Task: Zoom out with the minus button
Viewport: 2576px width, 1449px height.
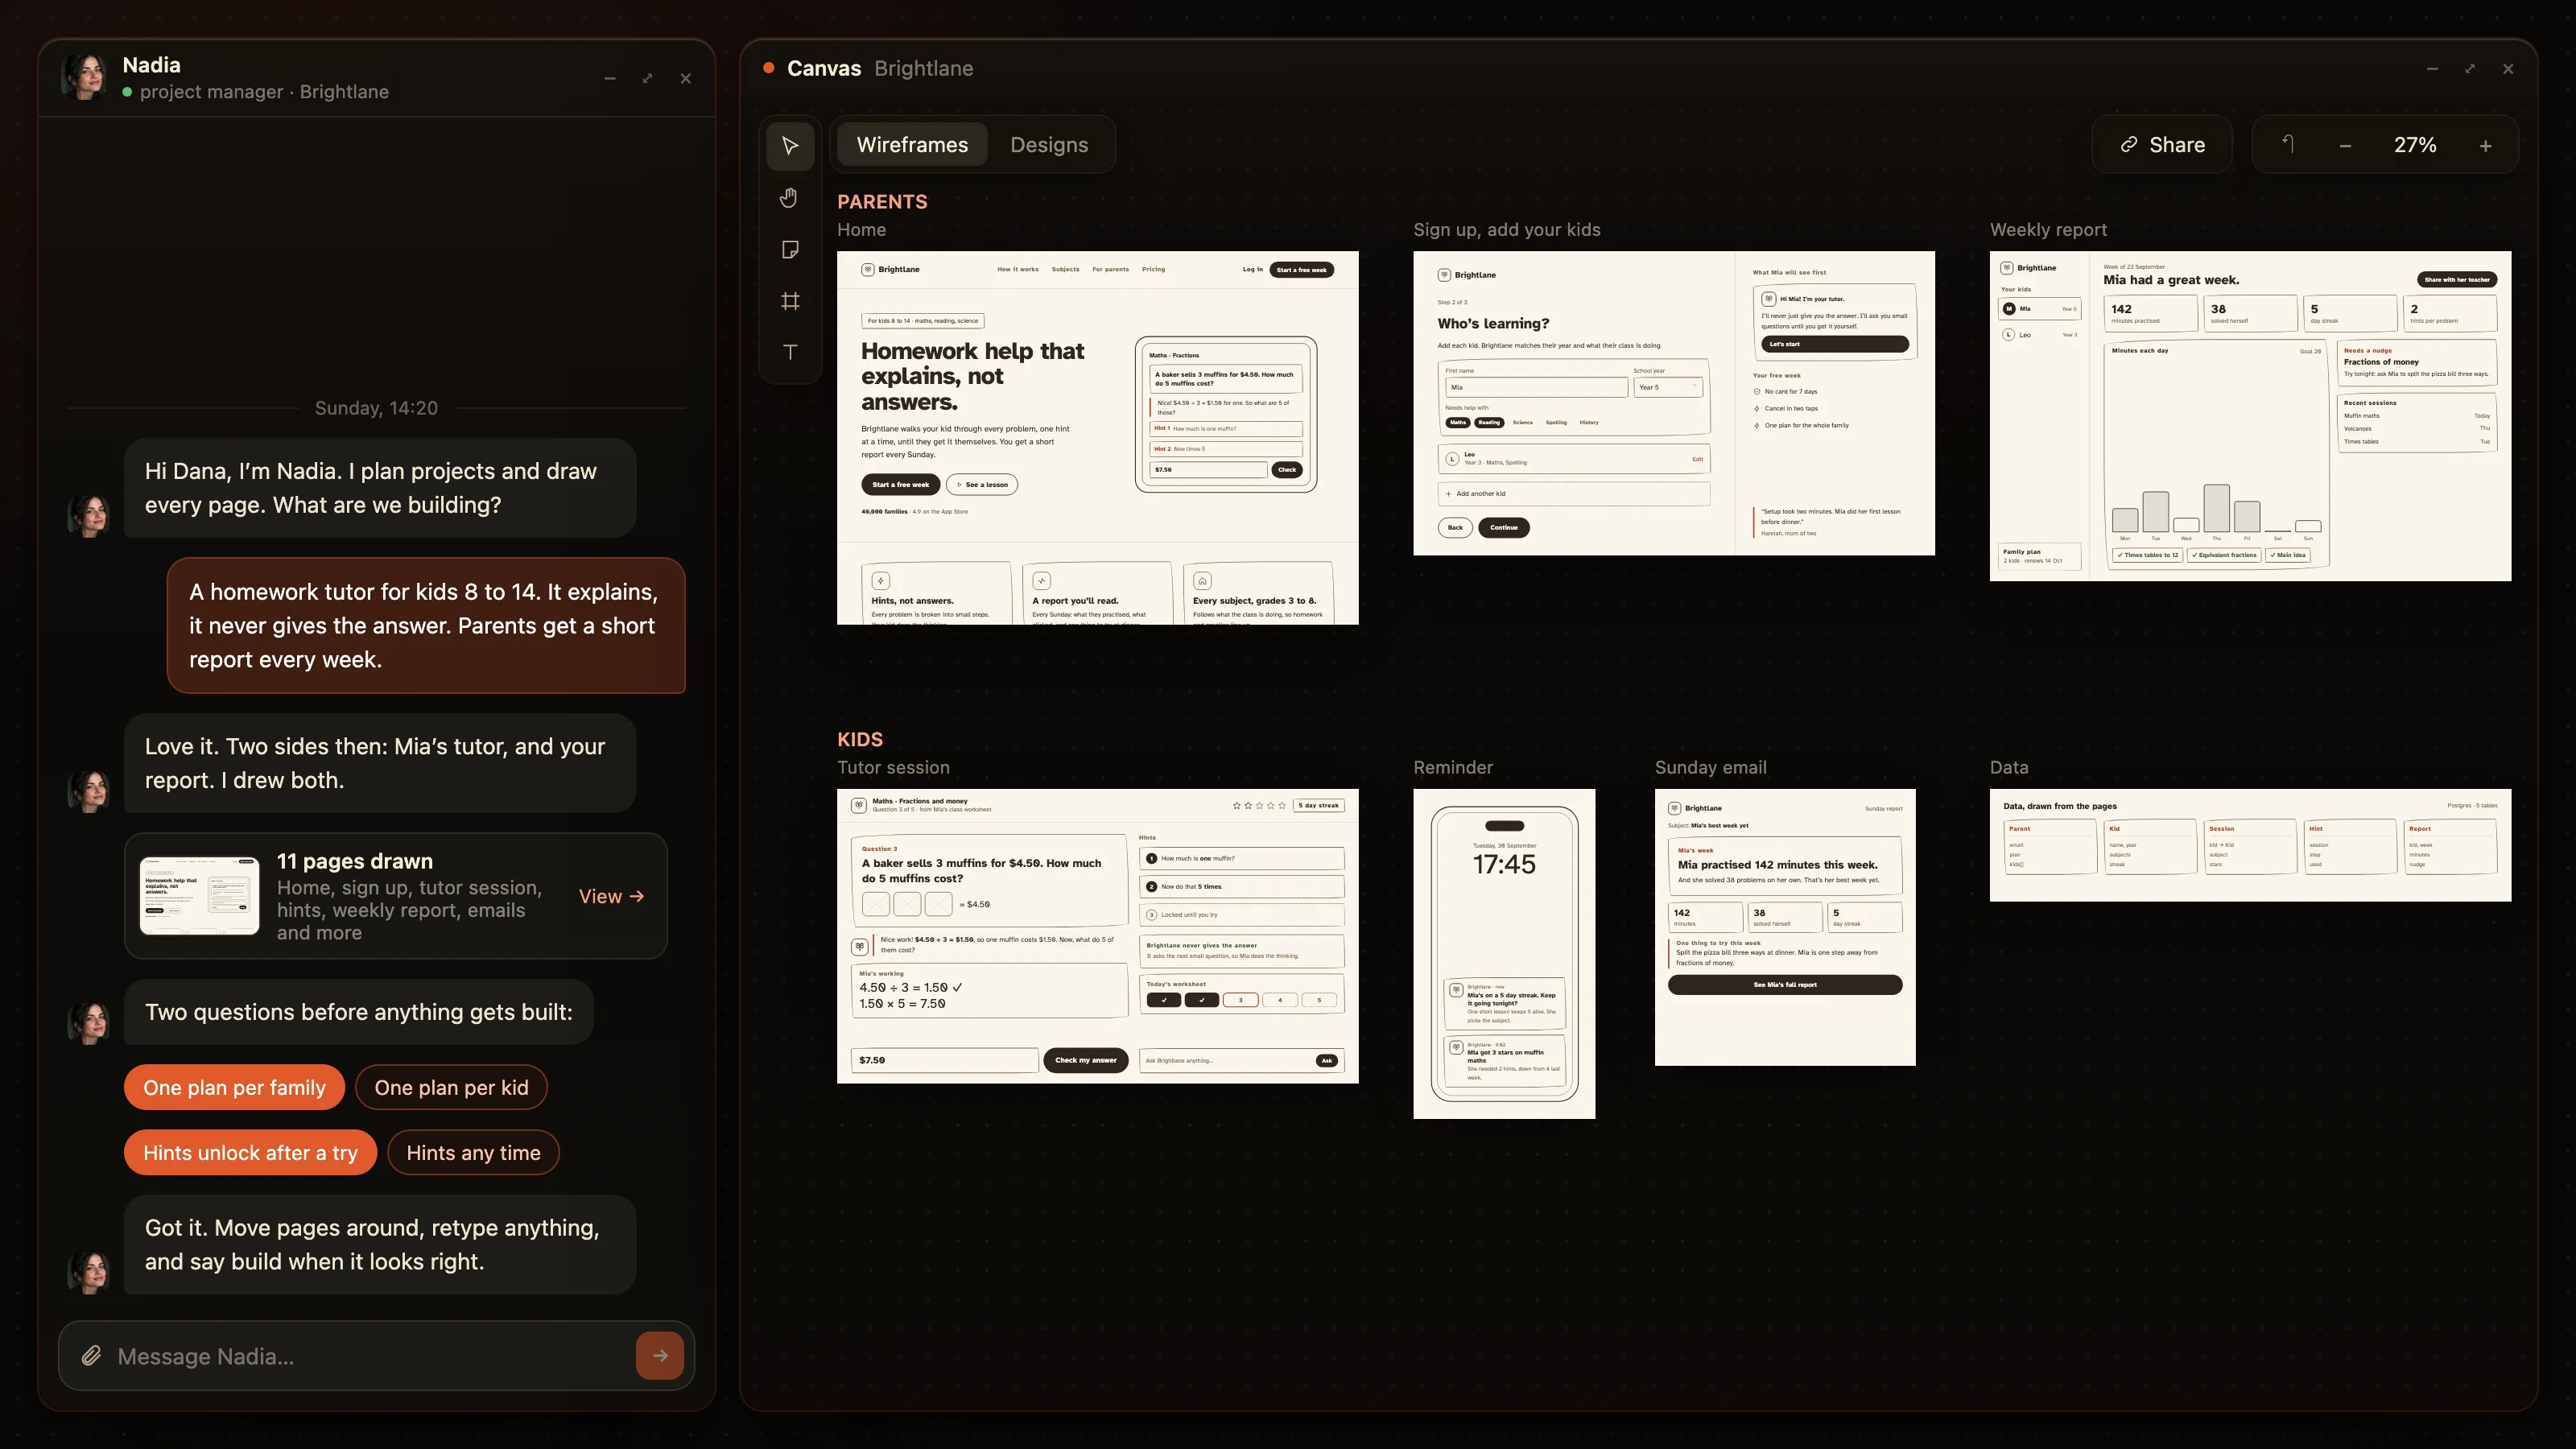Action: click(2345, 146)
